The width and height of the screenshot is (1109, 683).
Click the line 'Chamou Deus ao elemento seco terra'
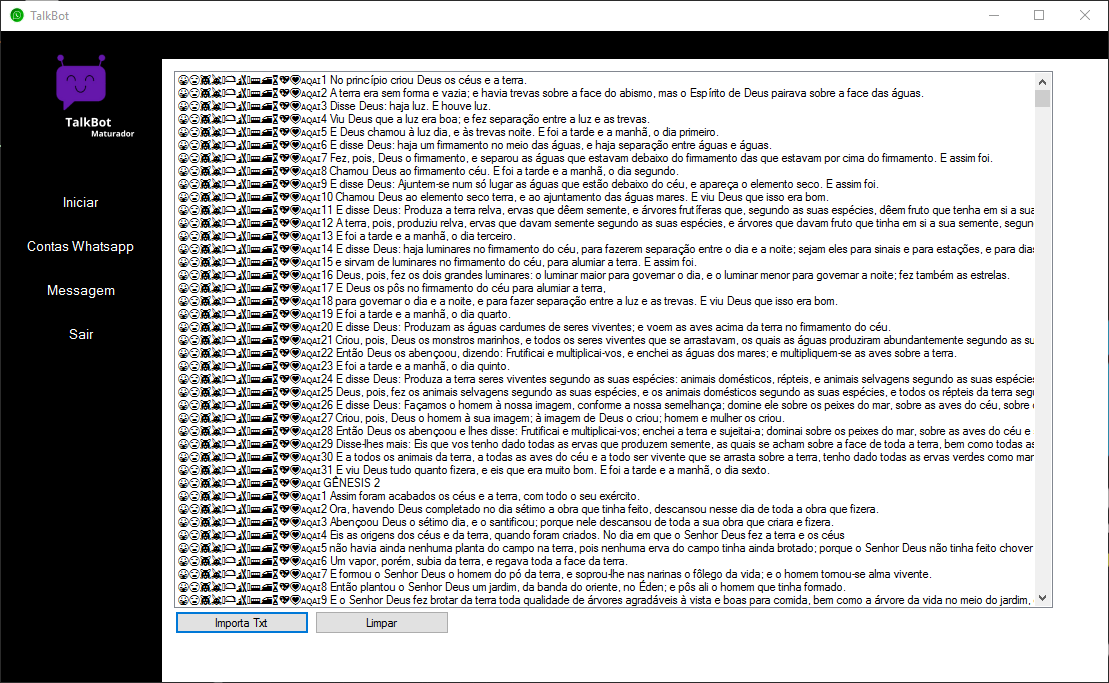point(503,197)
